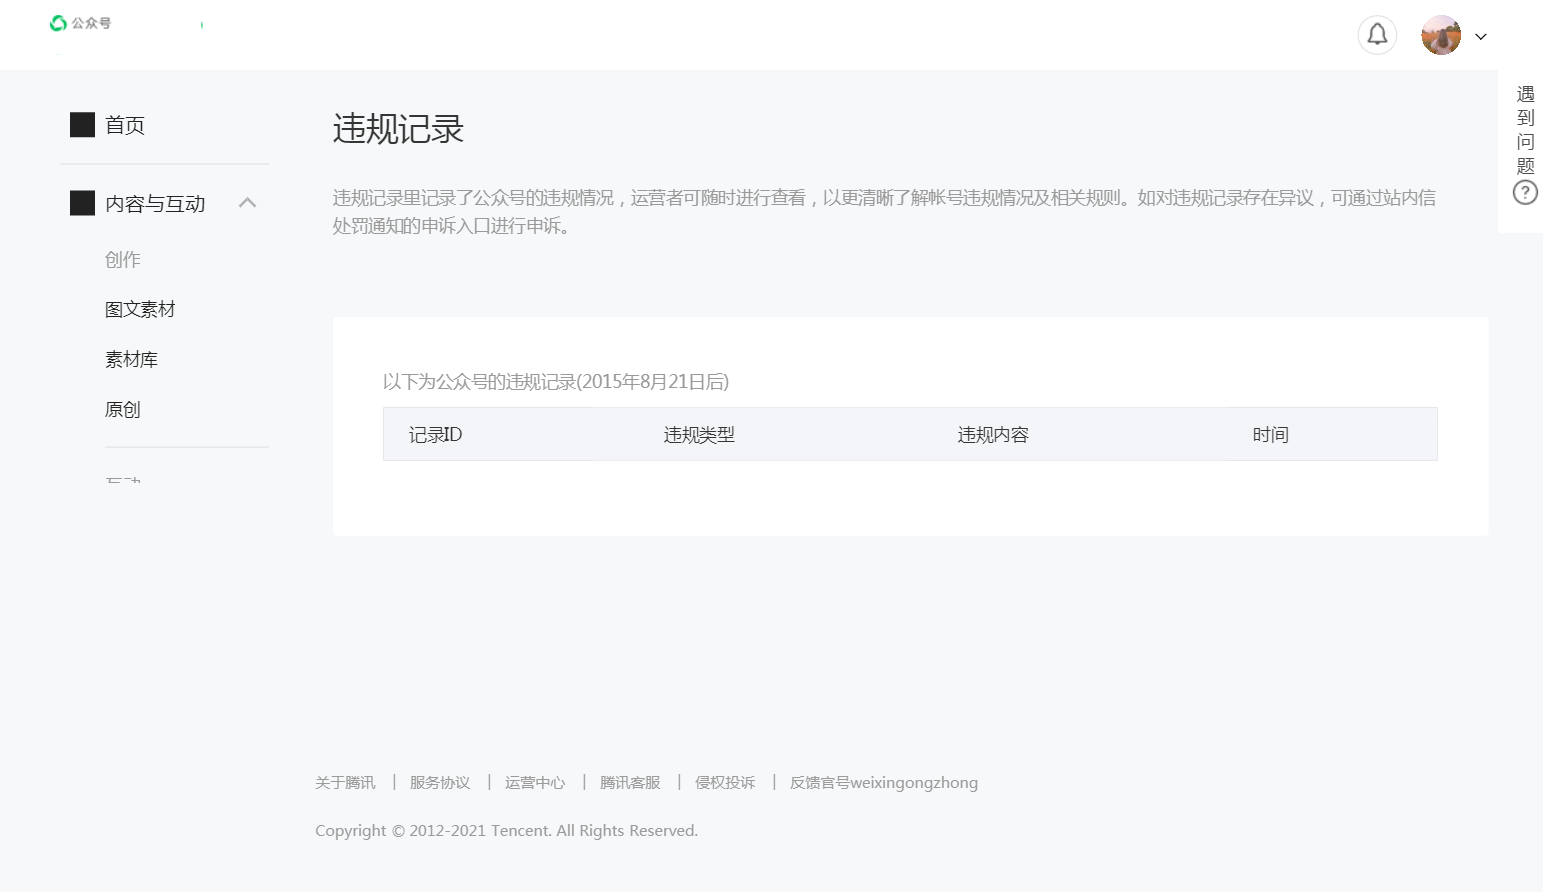Expand the account dropdown arrow
This screenshot has height=892, width=1543.
click(1481, 37)
